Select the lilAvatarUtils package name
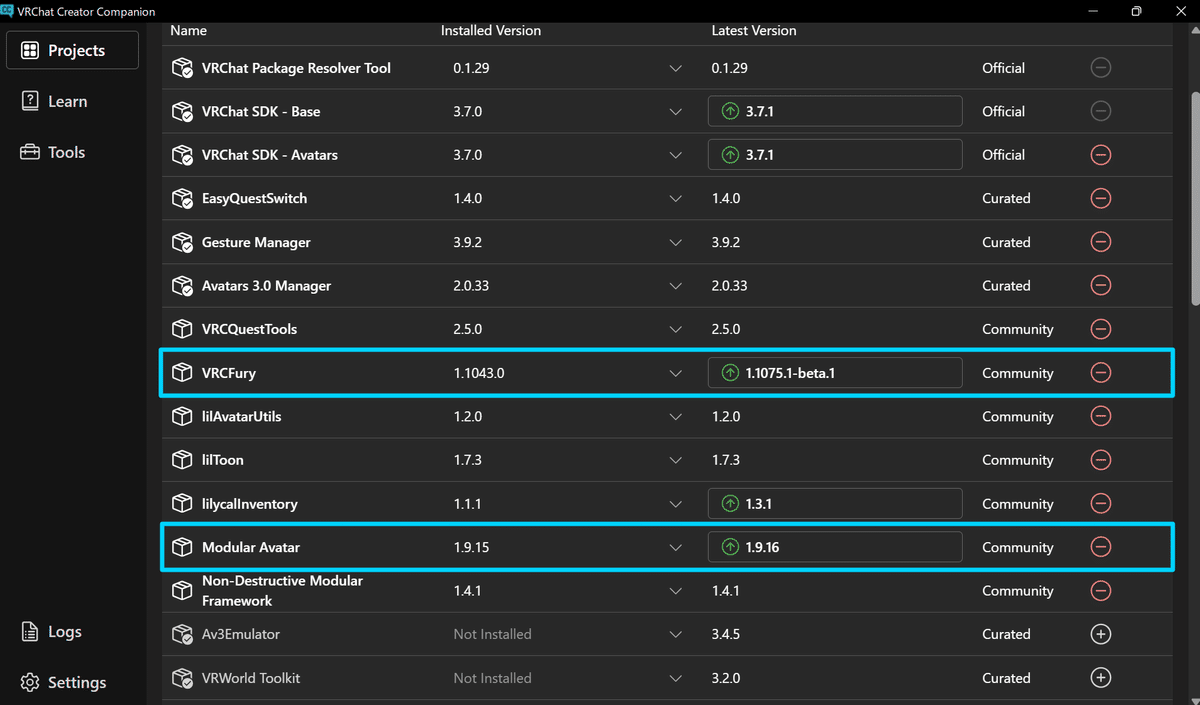The image size is (1200, 705). [x=241, y=416]
